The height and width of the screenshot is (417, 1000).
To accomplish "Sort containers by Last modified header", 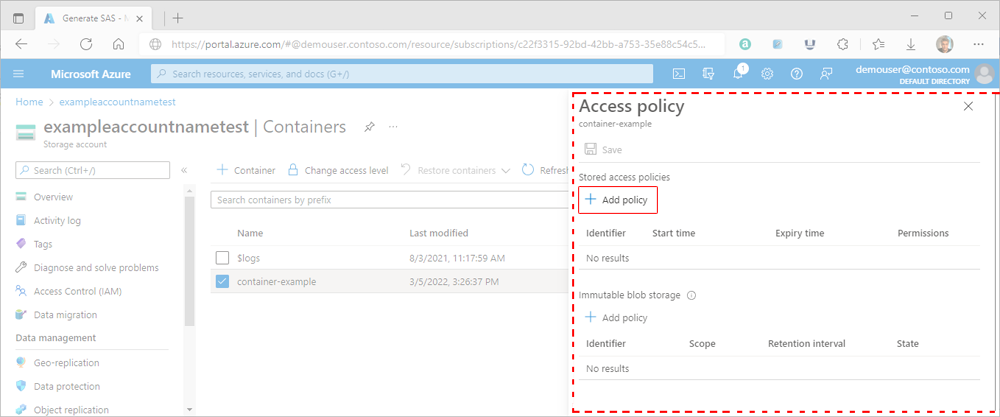I will (439, 233).
